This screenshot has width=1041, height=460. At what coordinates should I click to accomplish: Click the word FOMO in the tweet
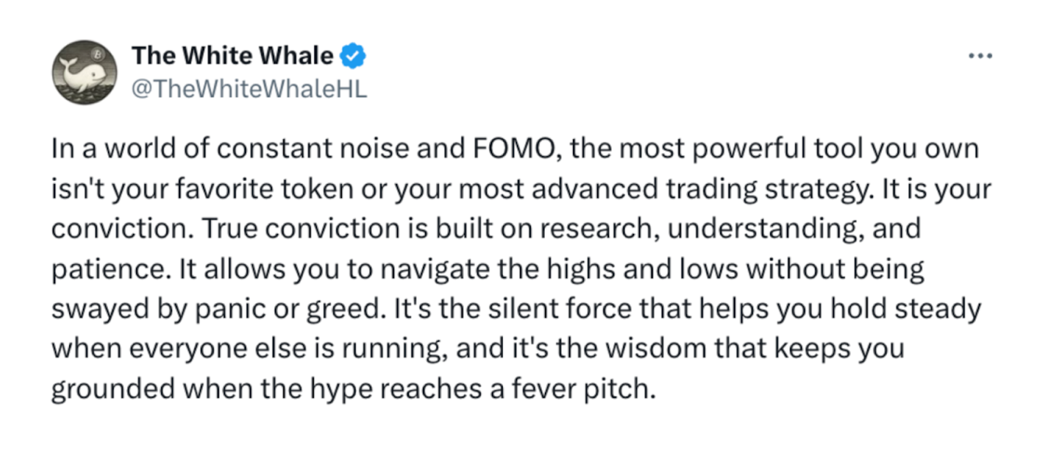511,149
